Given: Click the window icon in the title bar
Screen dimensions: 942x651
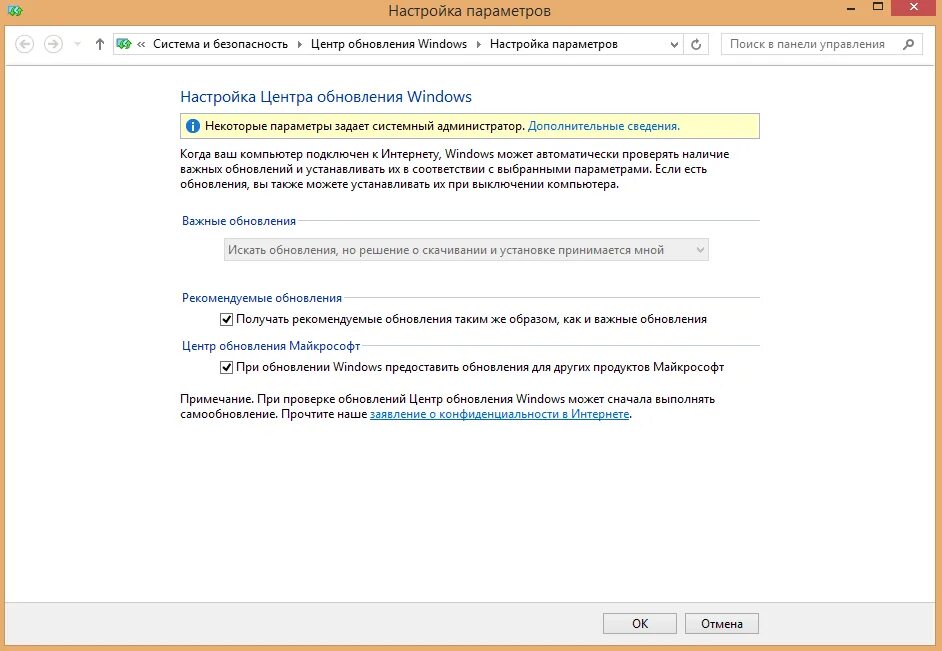Looking at the screenshot, I should [x=15, y=10].
